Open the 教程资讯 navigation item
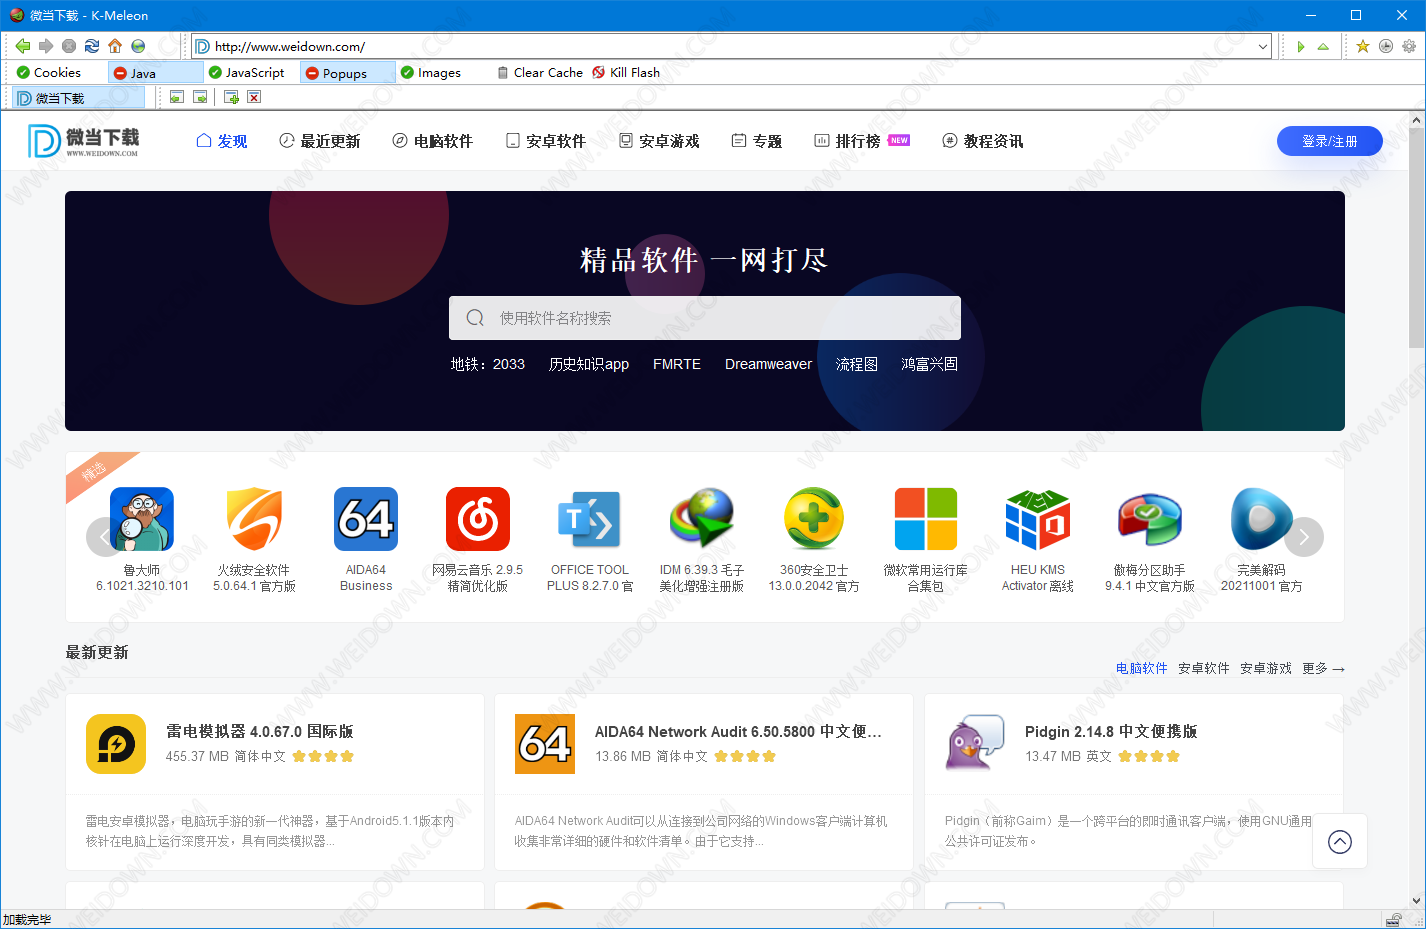1426x929 pixels. [983, 141]
